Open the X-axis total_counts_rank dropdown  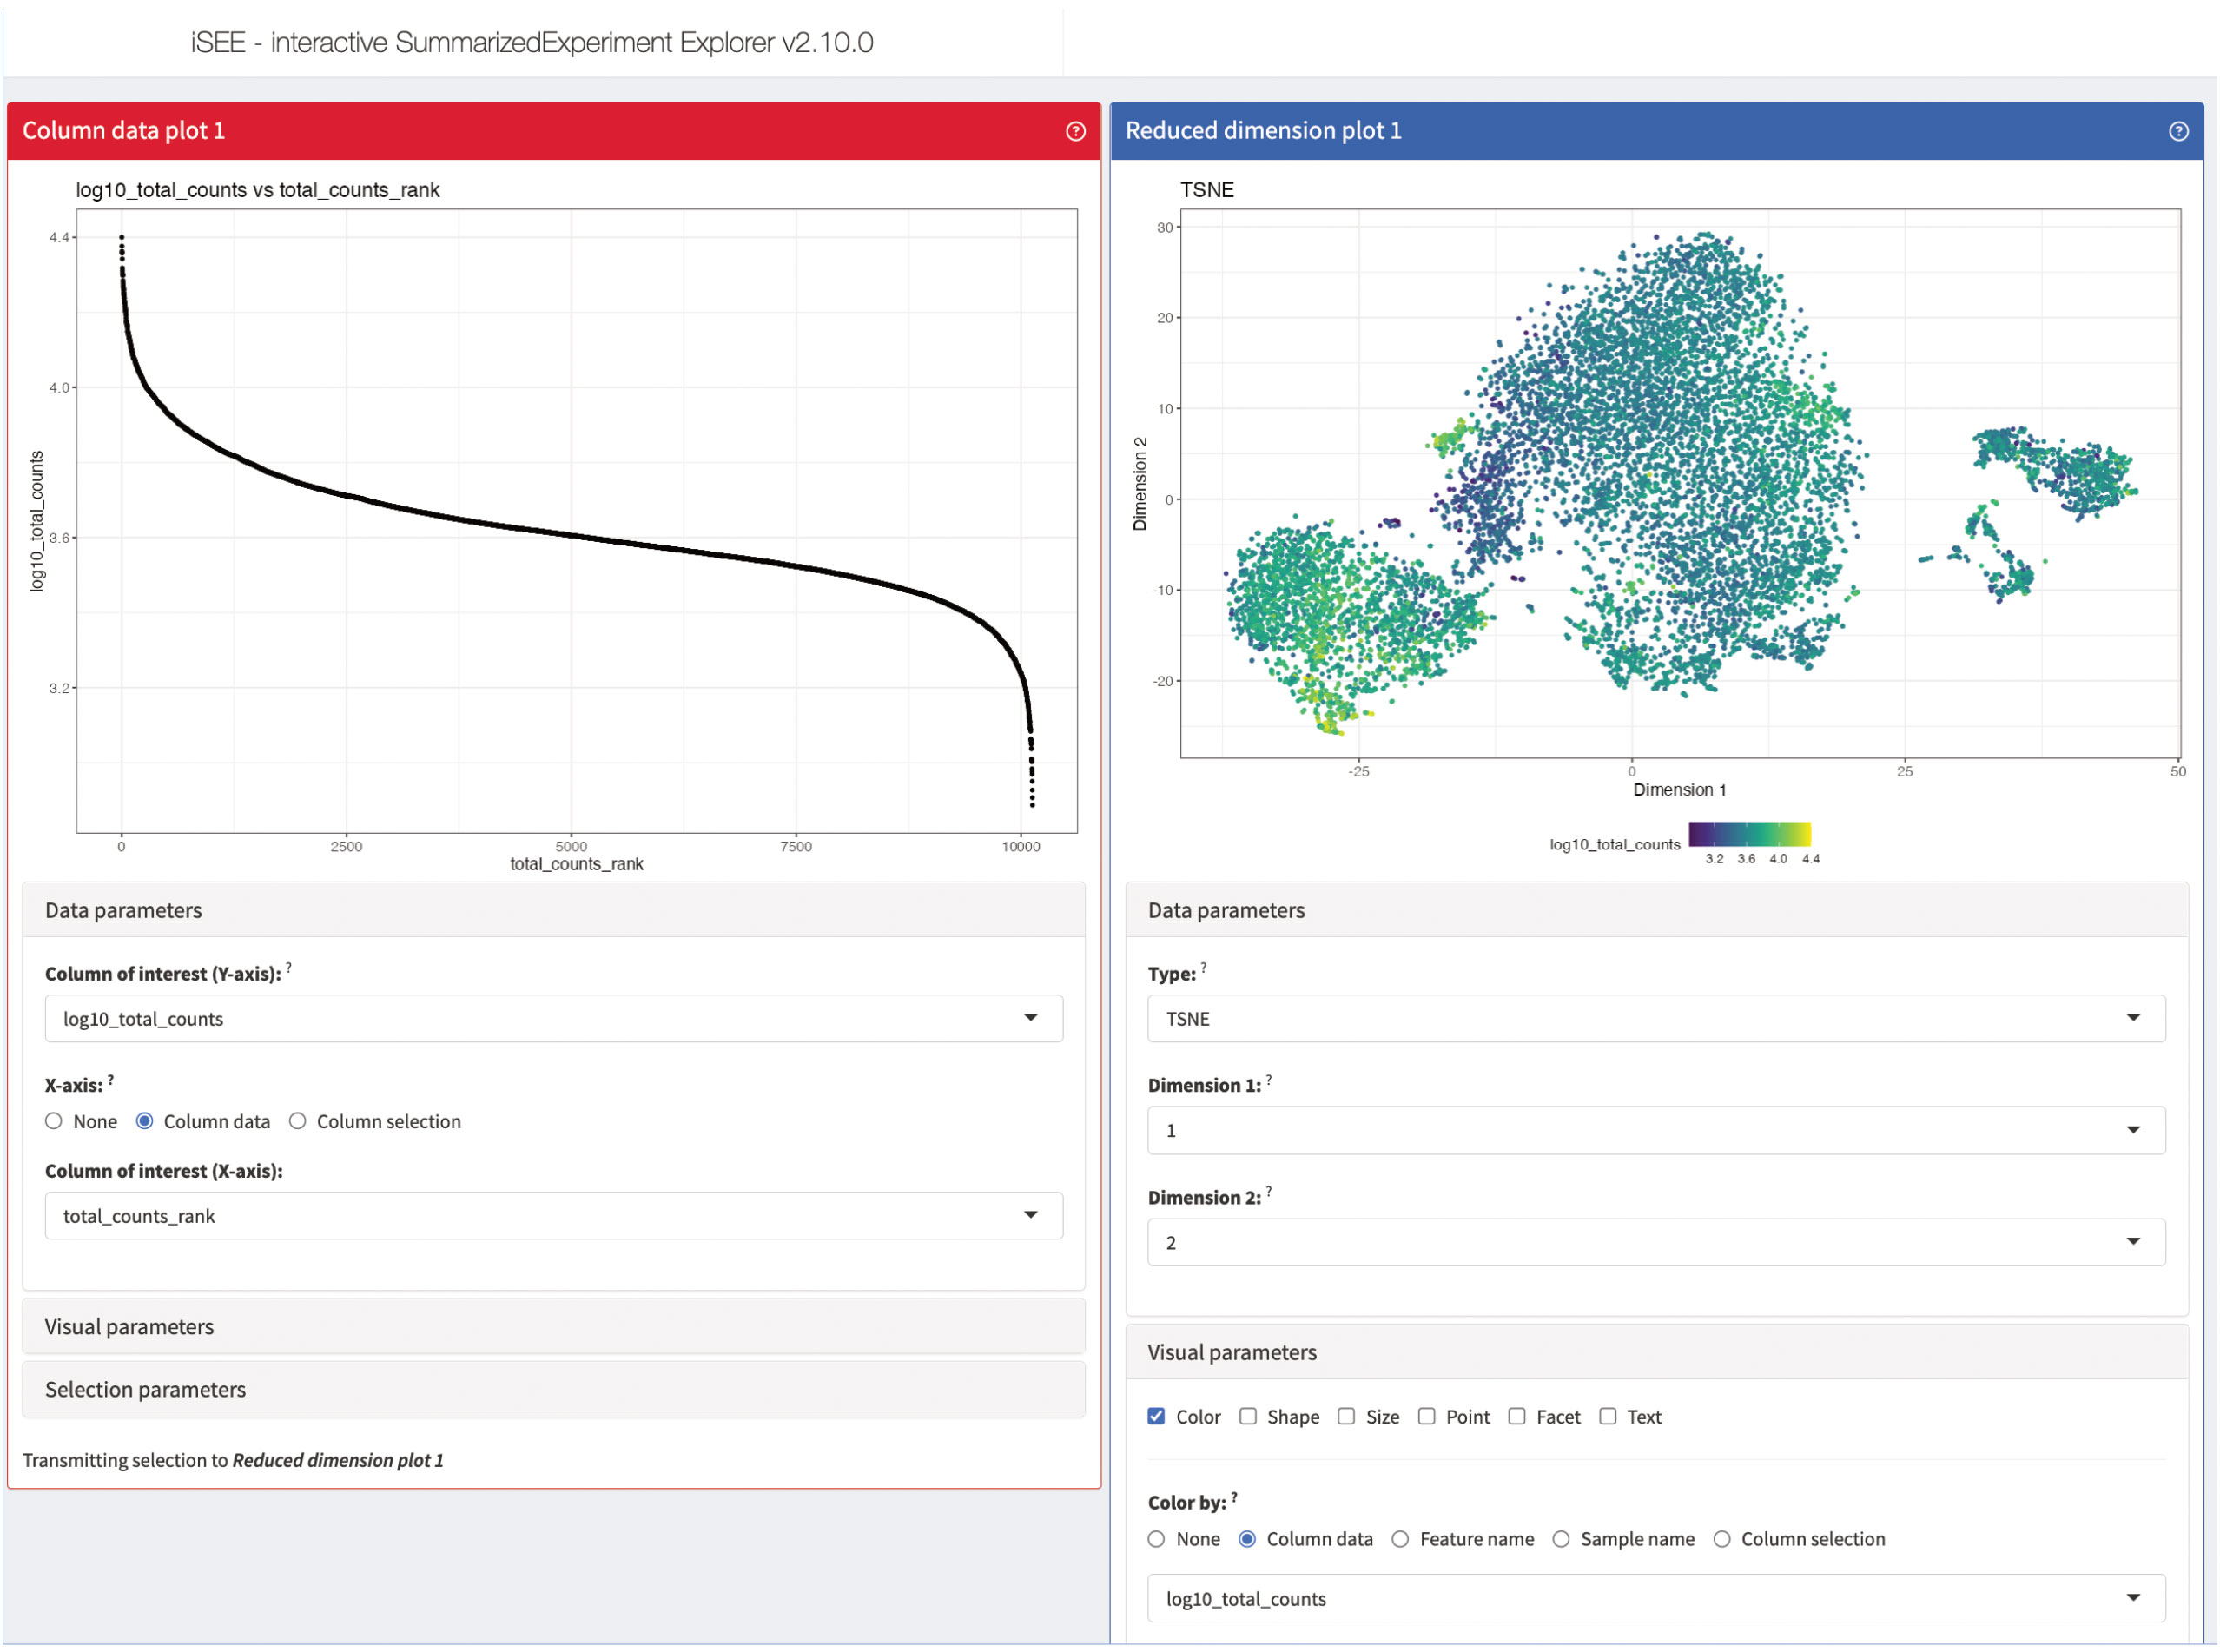554,1215
